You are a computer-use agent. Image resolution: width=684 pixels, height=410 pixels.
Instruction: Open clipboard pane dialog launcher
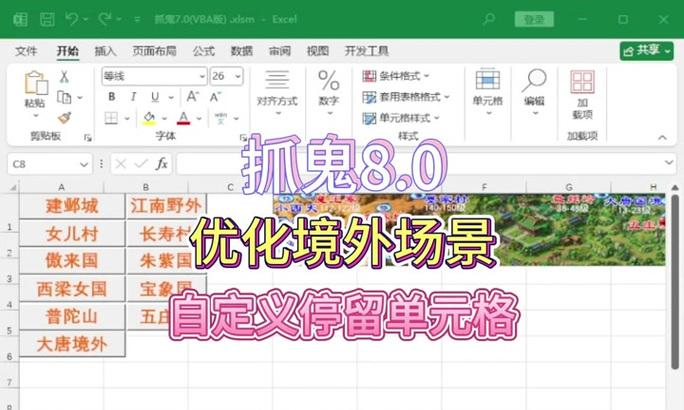pos(88,137)
